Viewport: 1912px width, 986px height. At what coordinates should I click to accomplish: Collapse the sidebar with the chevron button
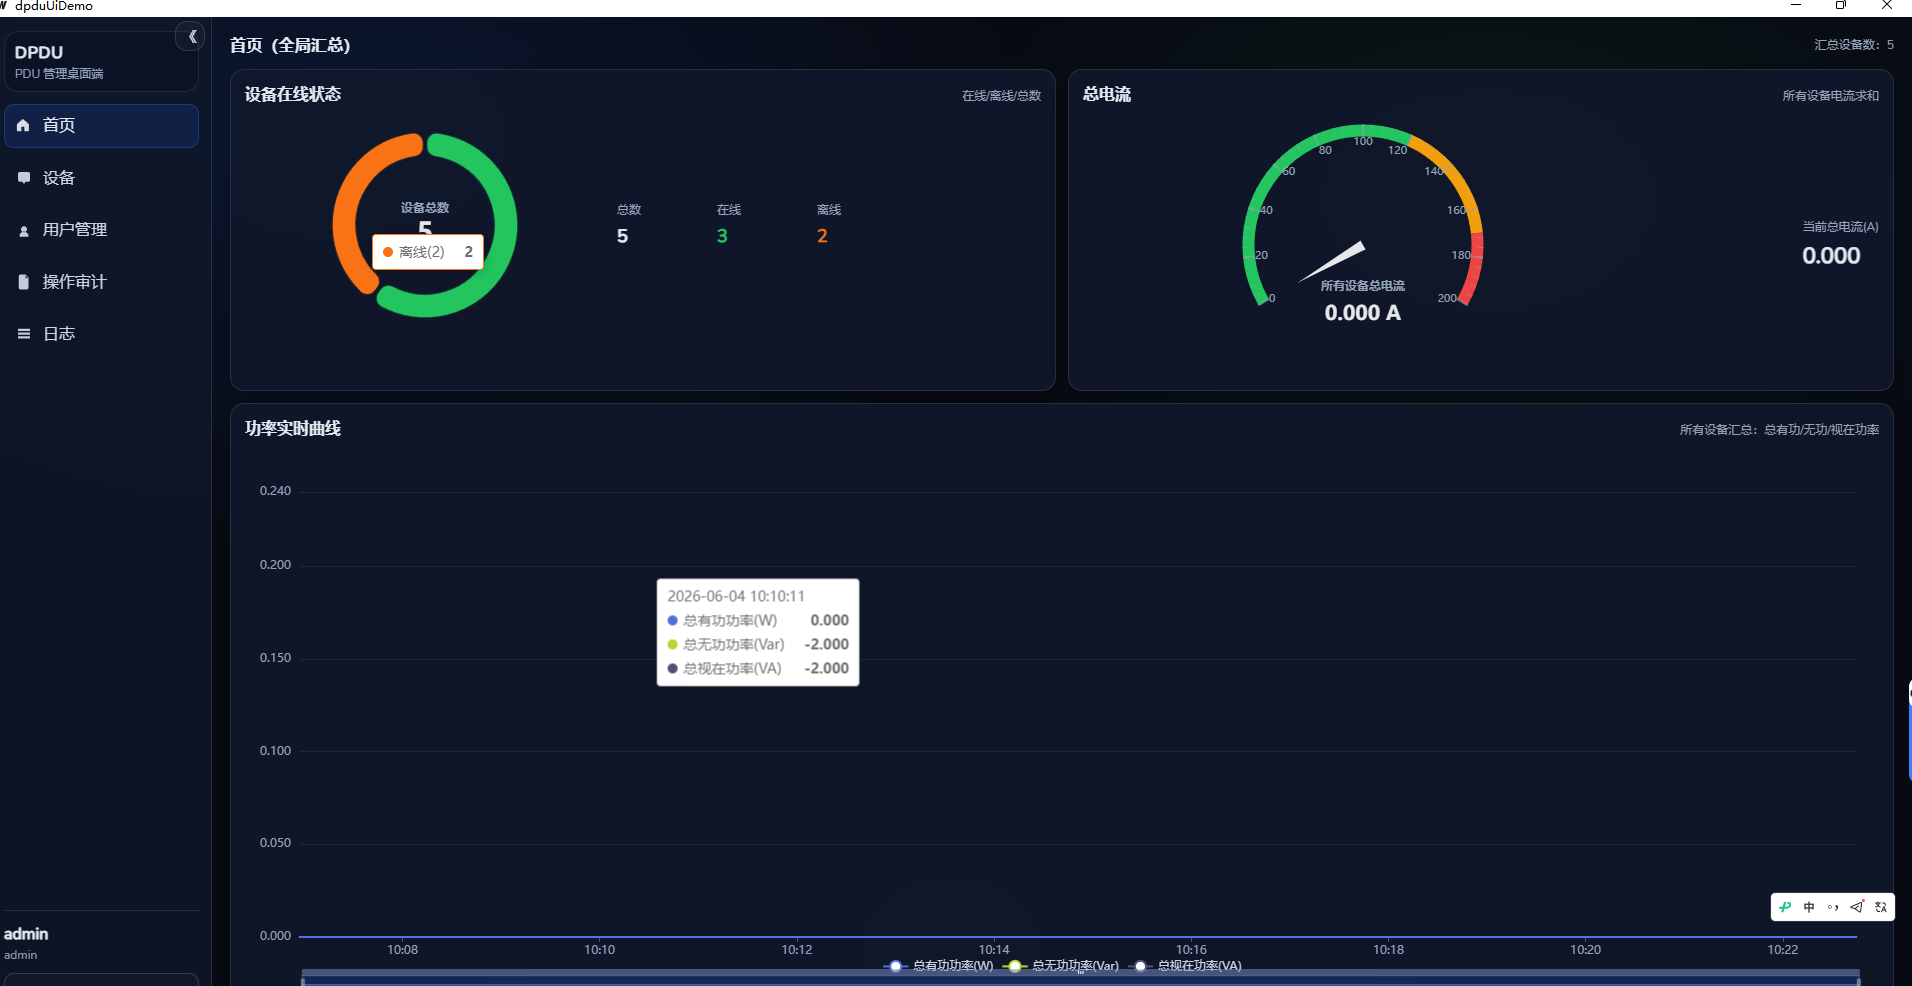coord(191,37)
